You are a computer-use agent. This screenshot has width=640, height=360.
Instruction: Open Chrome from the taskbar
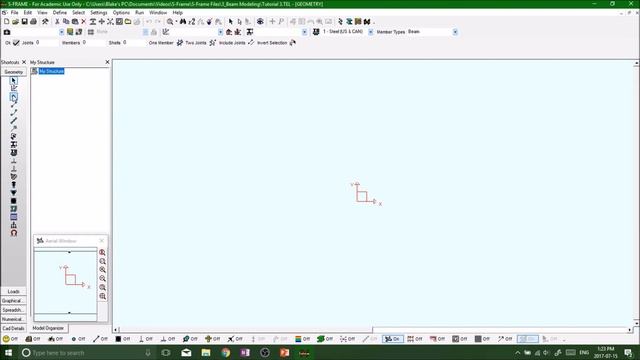pos(225,353)
